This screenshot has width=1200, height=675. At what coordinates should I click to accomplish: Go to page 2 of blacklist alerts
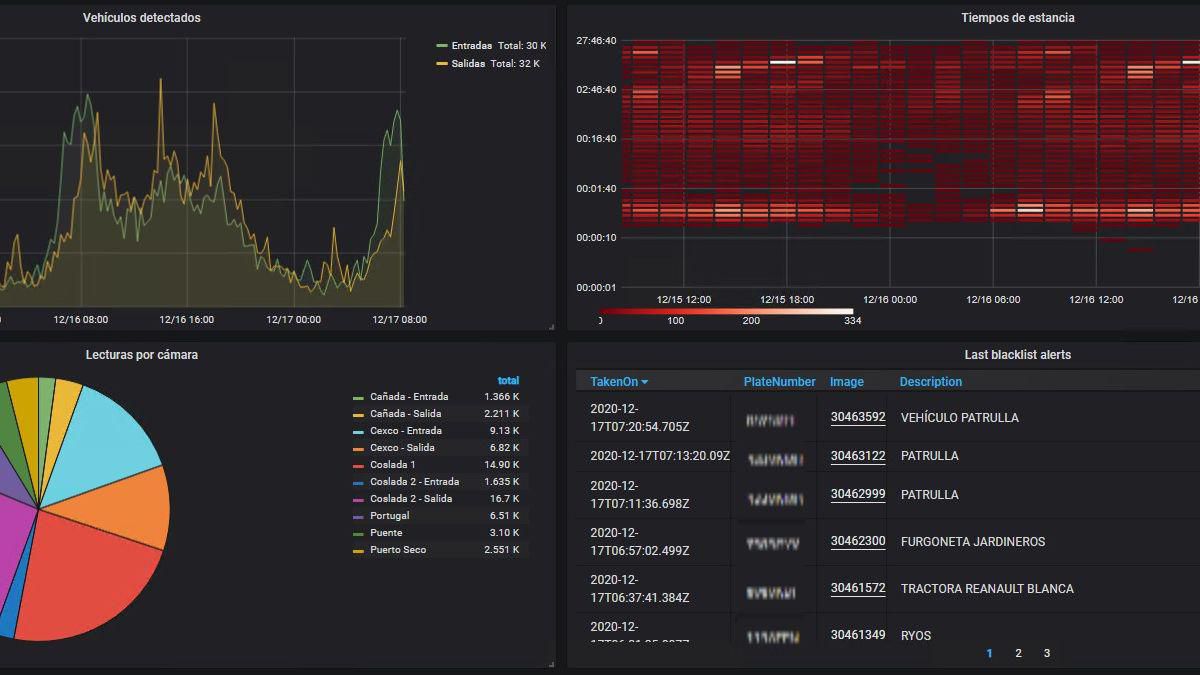pyautogui.click(x=1018, y=653)
